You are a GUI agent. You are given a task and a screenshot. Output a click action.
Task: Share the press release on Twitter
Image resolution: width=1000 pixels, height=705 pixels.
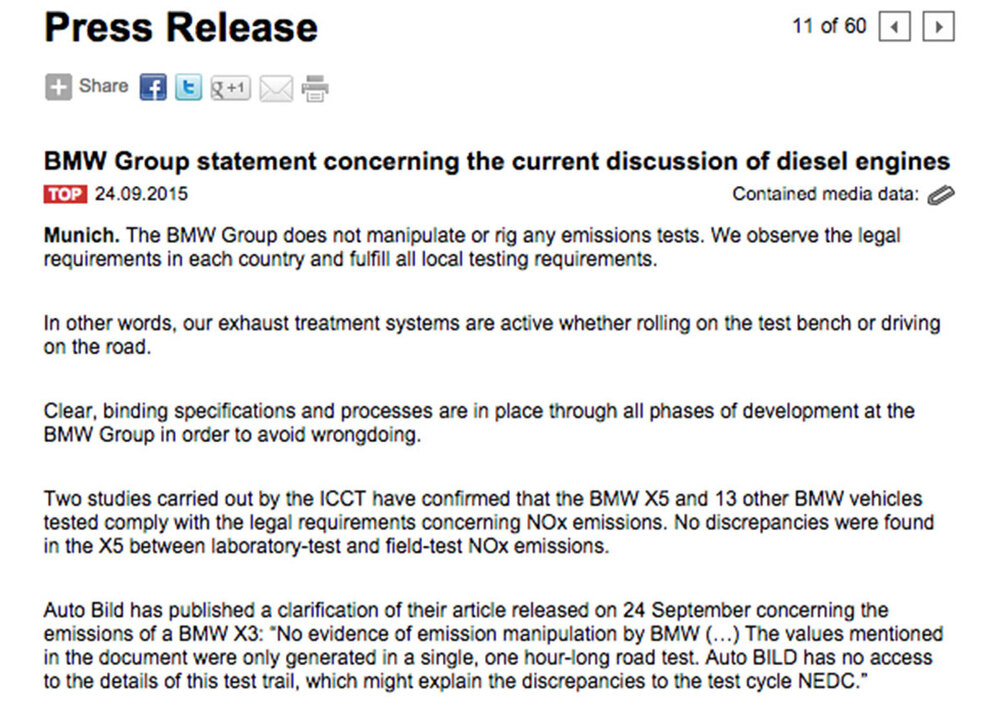tap(188, 88)
